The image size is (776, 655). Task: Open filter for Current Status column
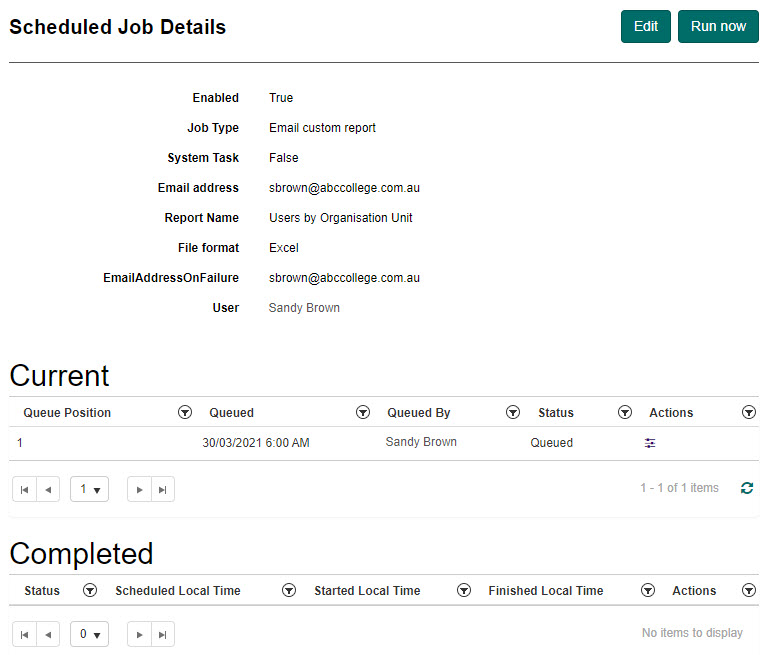(625, 412)
